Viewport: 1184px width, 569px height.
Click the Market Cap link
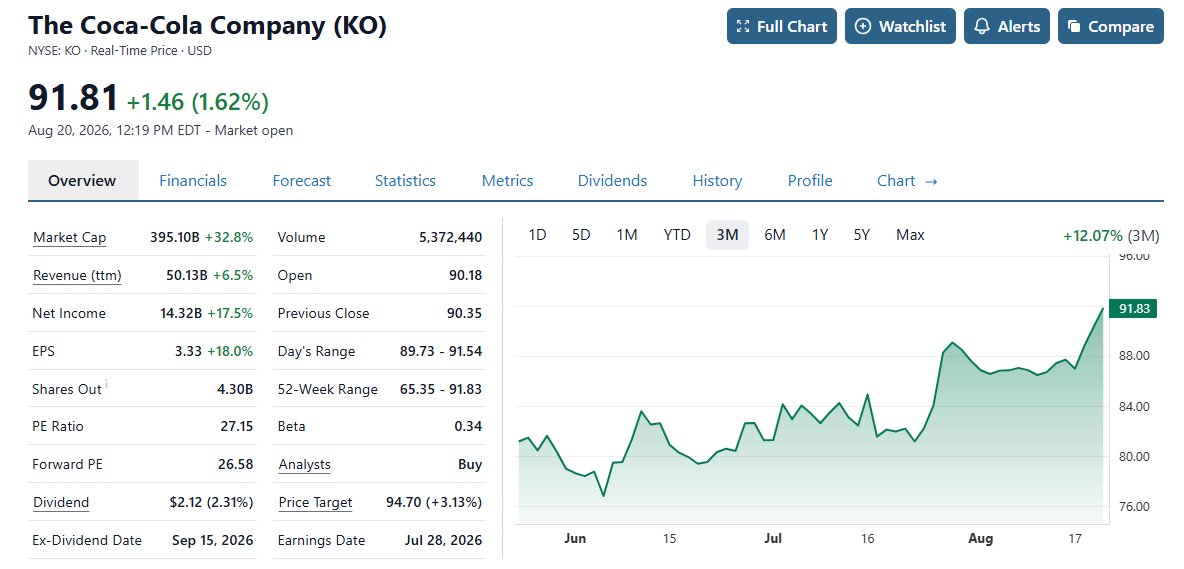pos(69,238)
